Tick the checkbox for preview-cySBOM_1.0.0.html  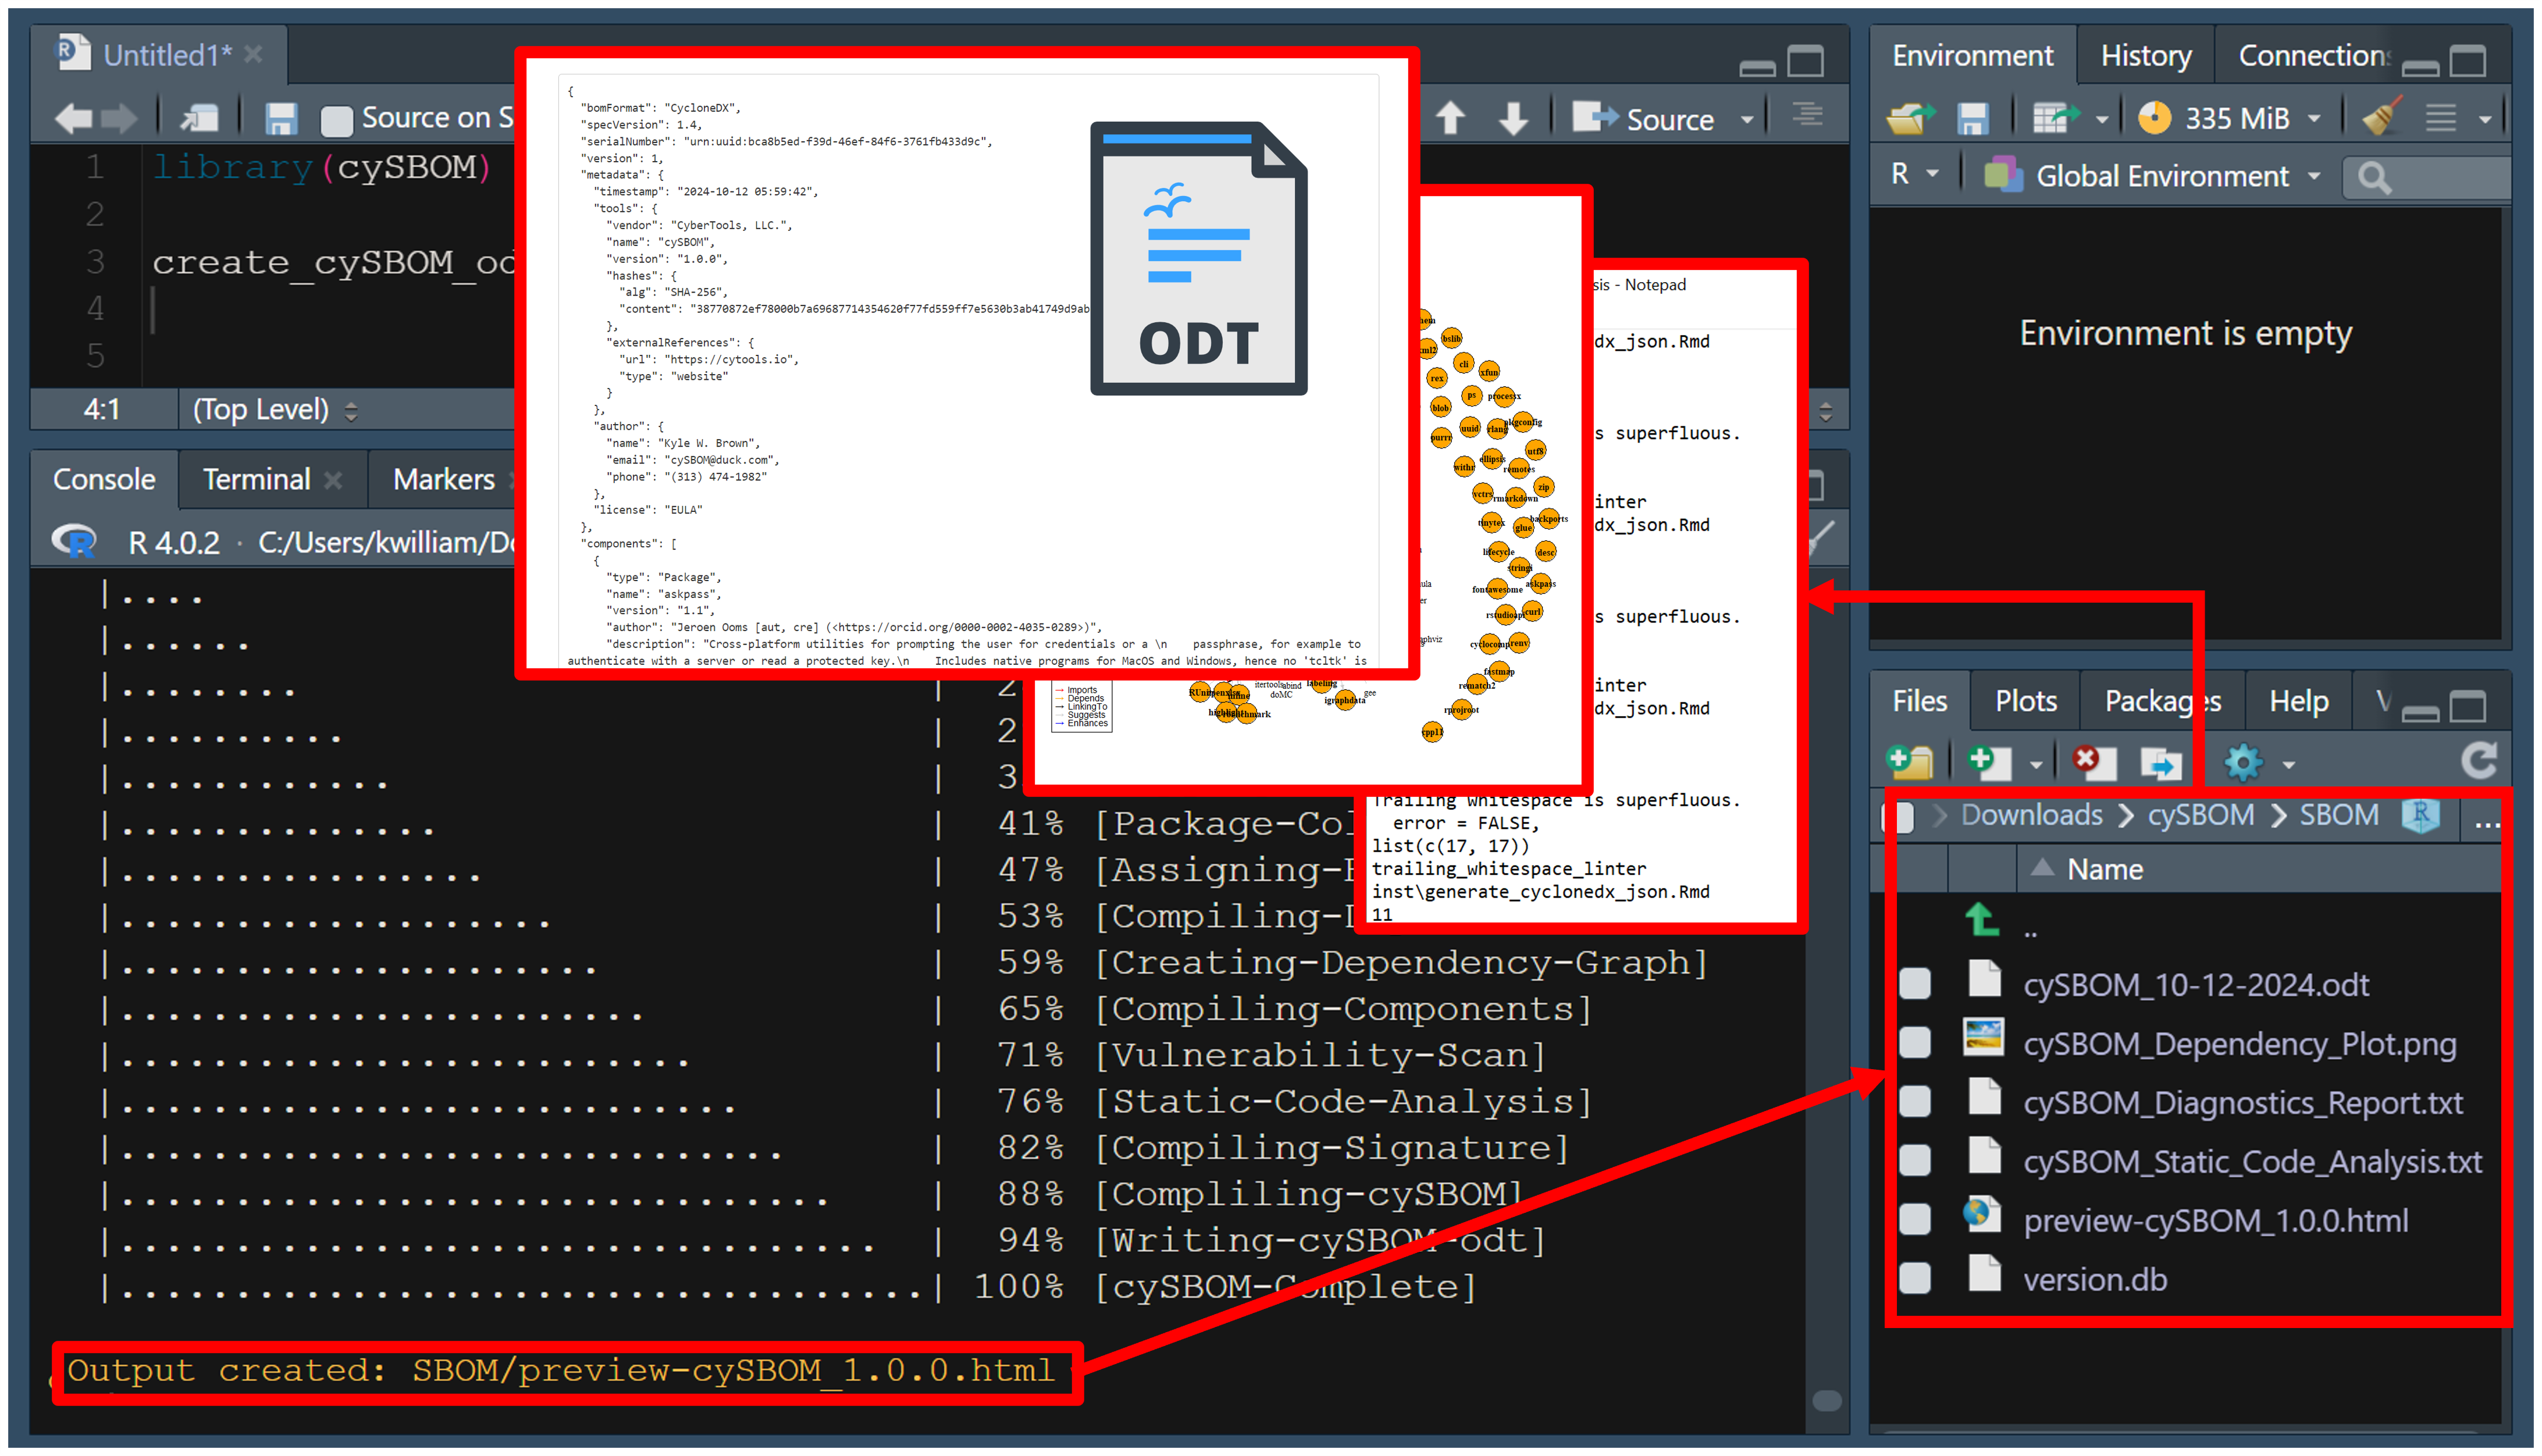click(1914, 1220)
